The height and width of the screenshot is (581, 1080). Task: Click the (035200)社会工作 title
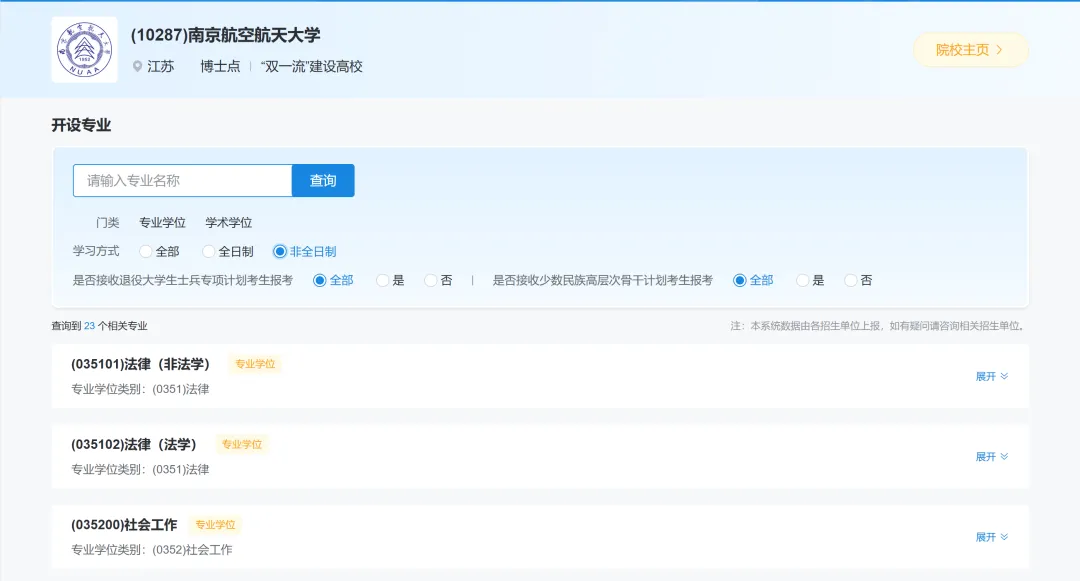(124, 525)
